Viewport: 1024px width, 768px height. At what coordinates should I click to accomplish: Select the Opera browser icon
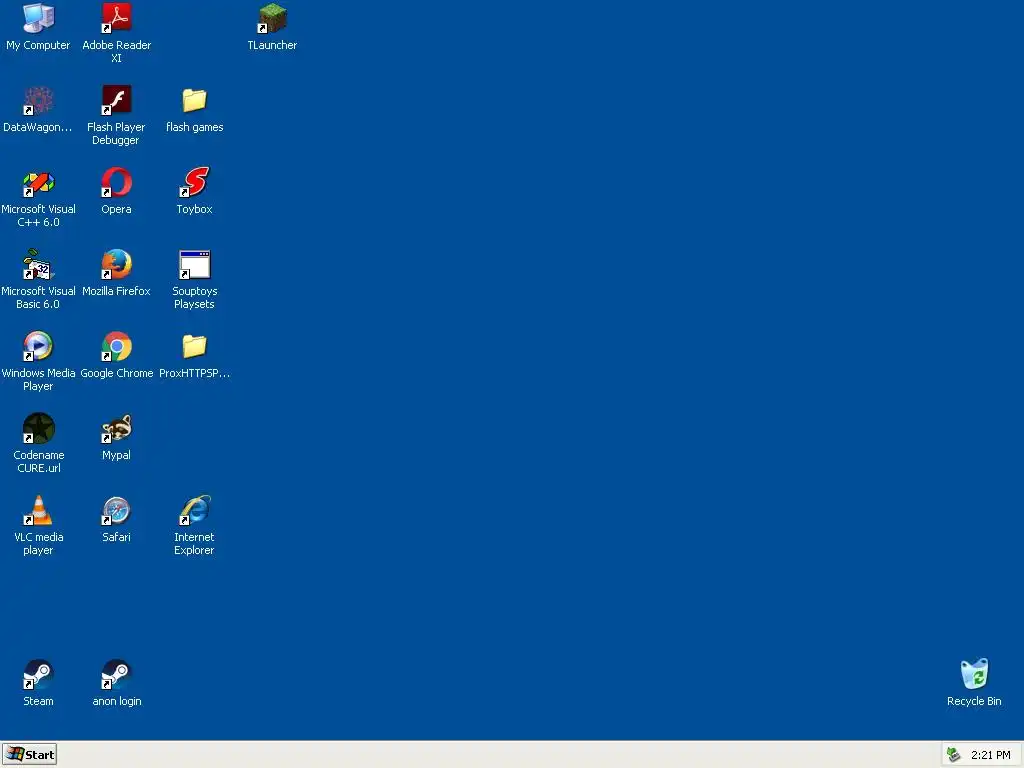tap(117, 182)
